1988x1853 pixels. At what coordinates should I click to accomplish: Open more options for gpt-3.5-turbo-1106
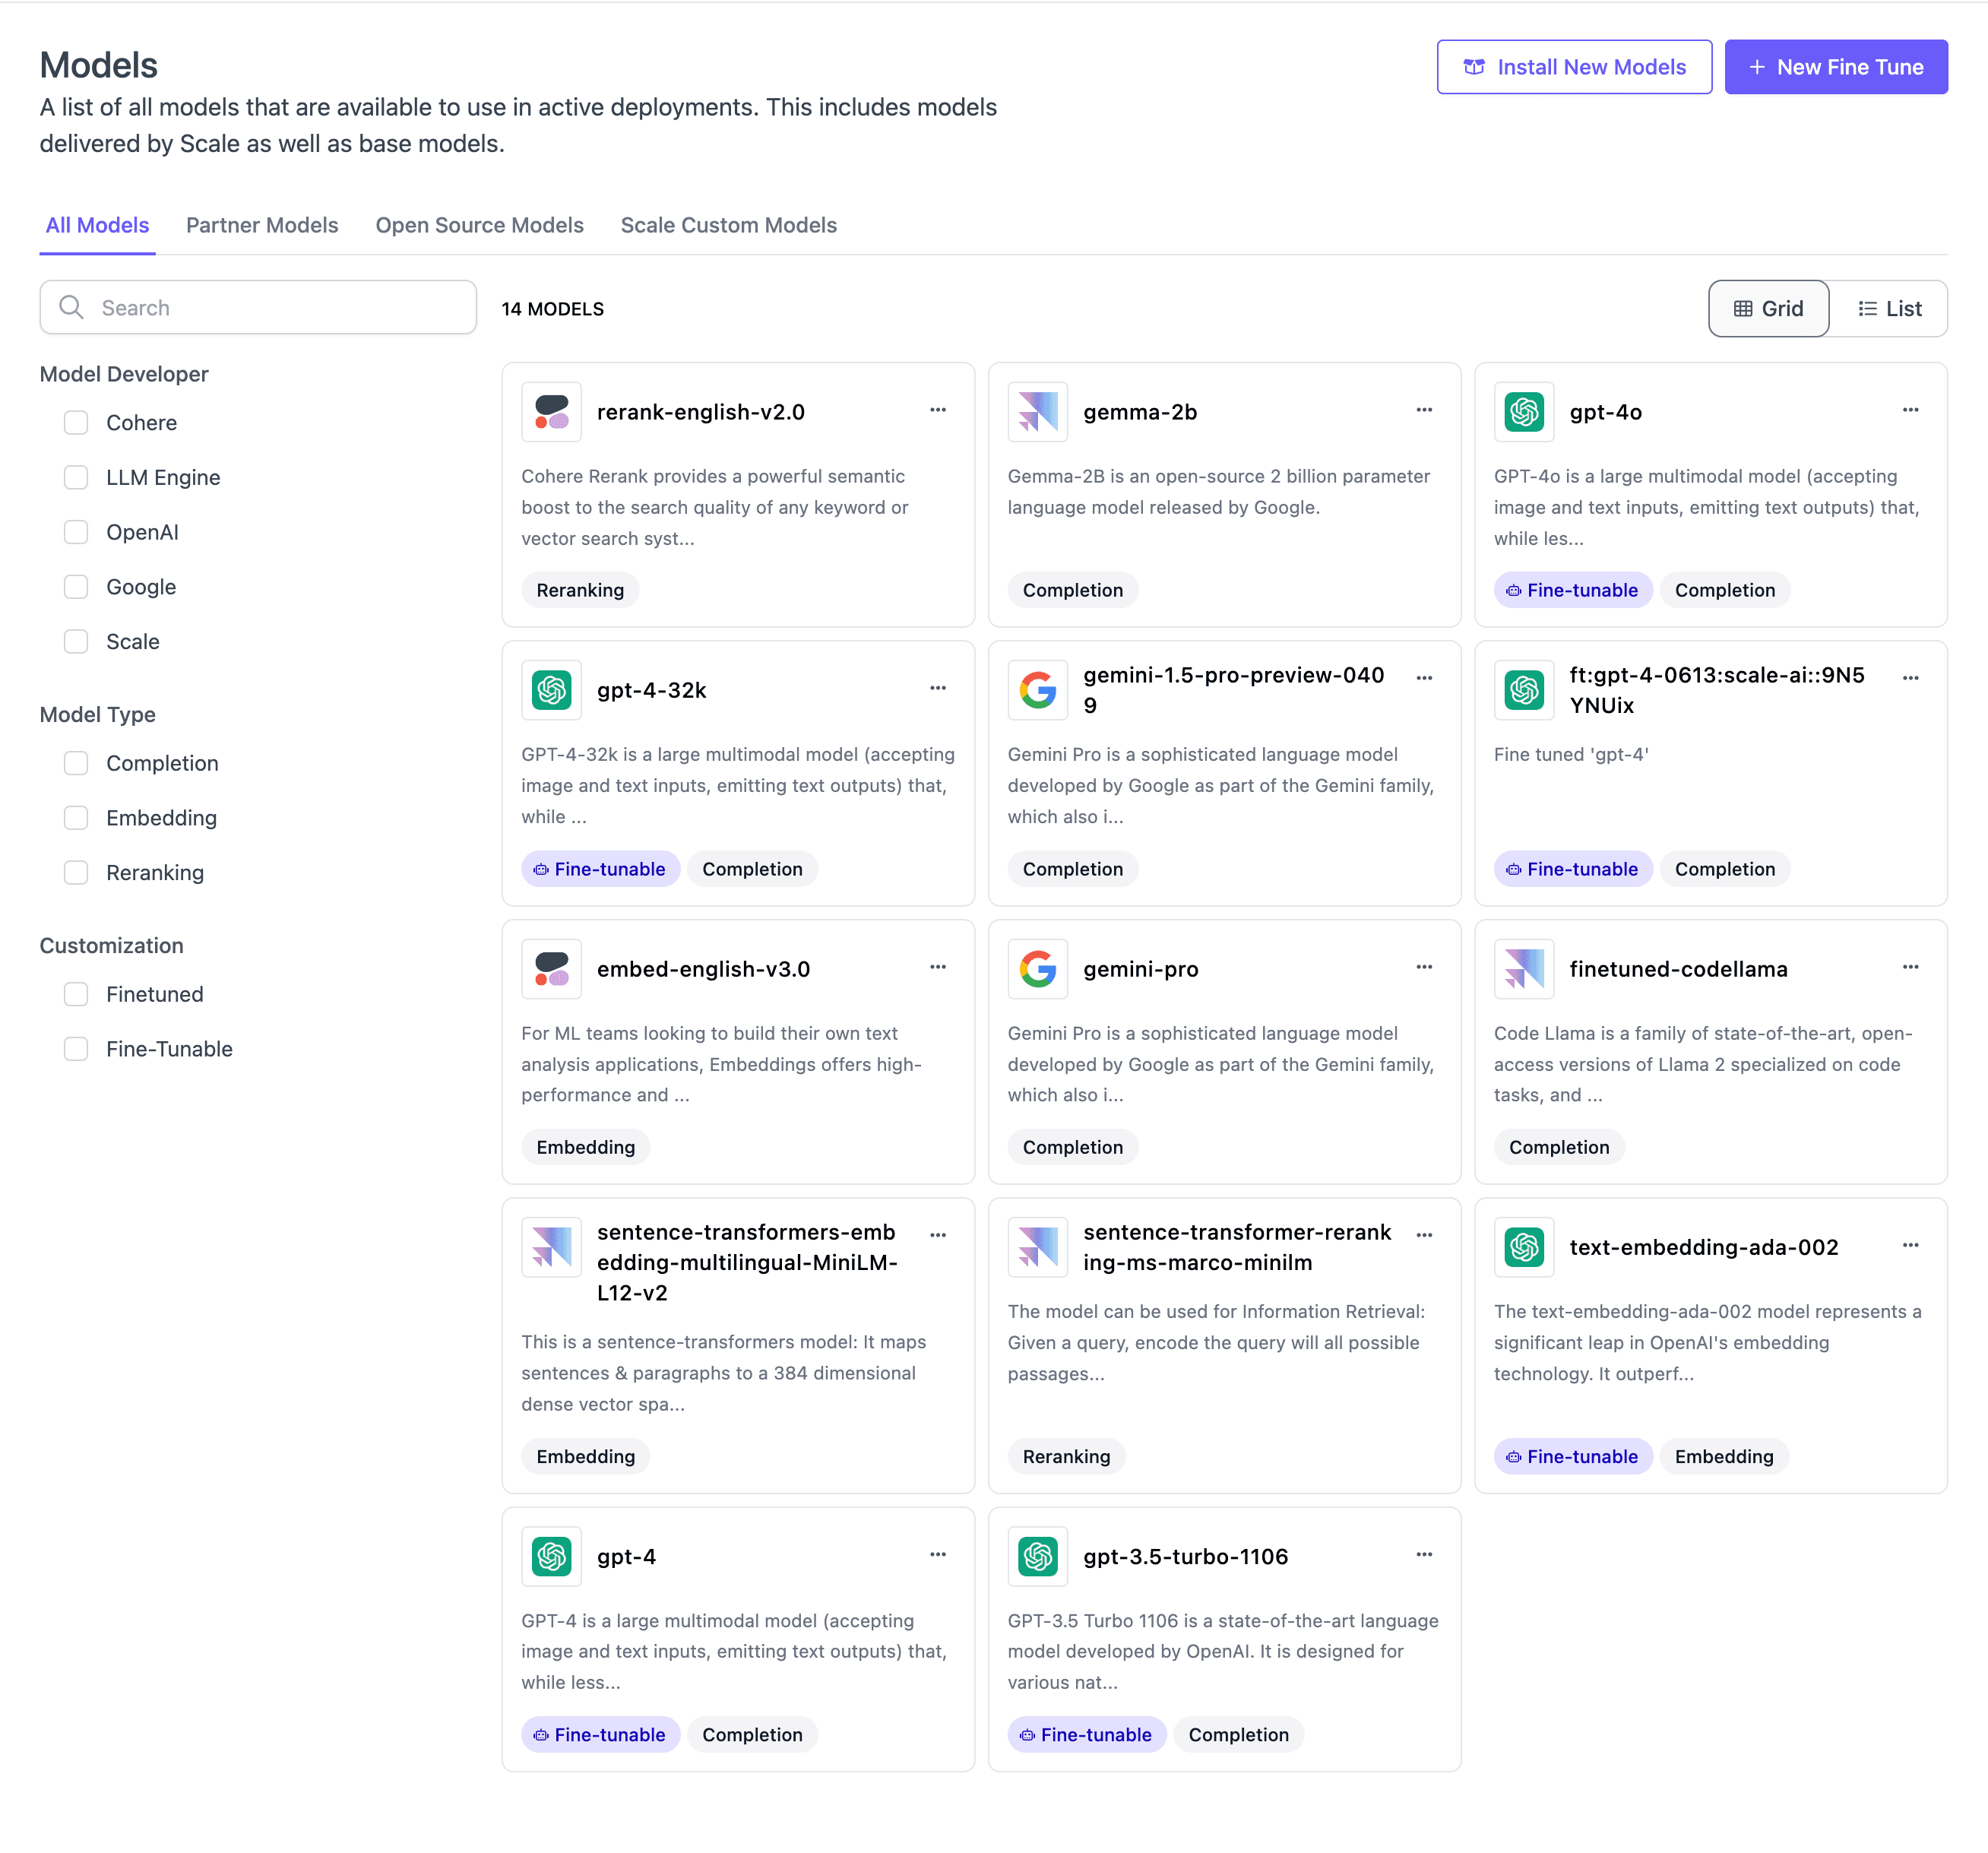click(x=1424, y=1554)
